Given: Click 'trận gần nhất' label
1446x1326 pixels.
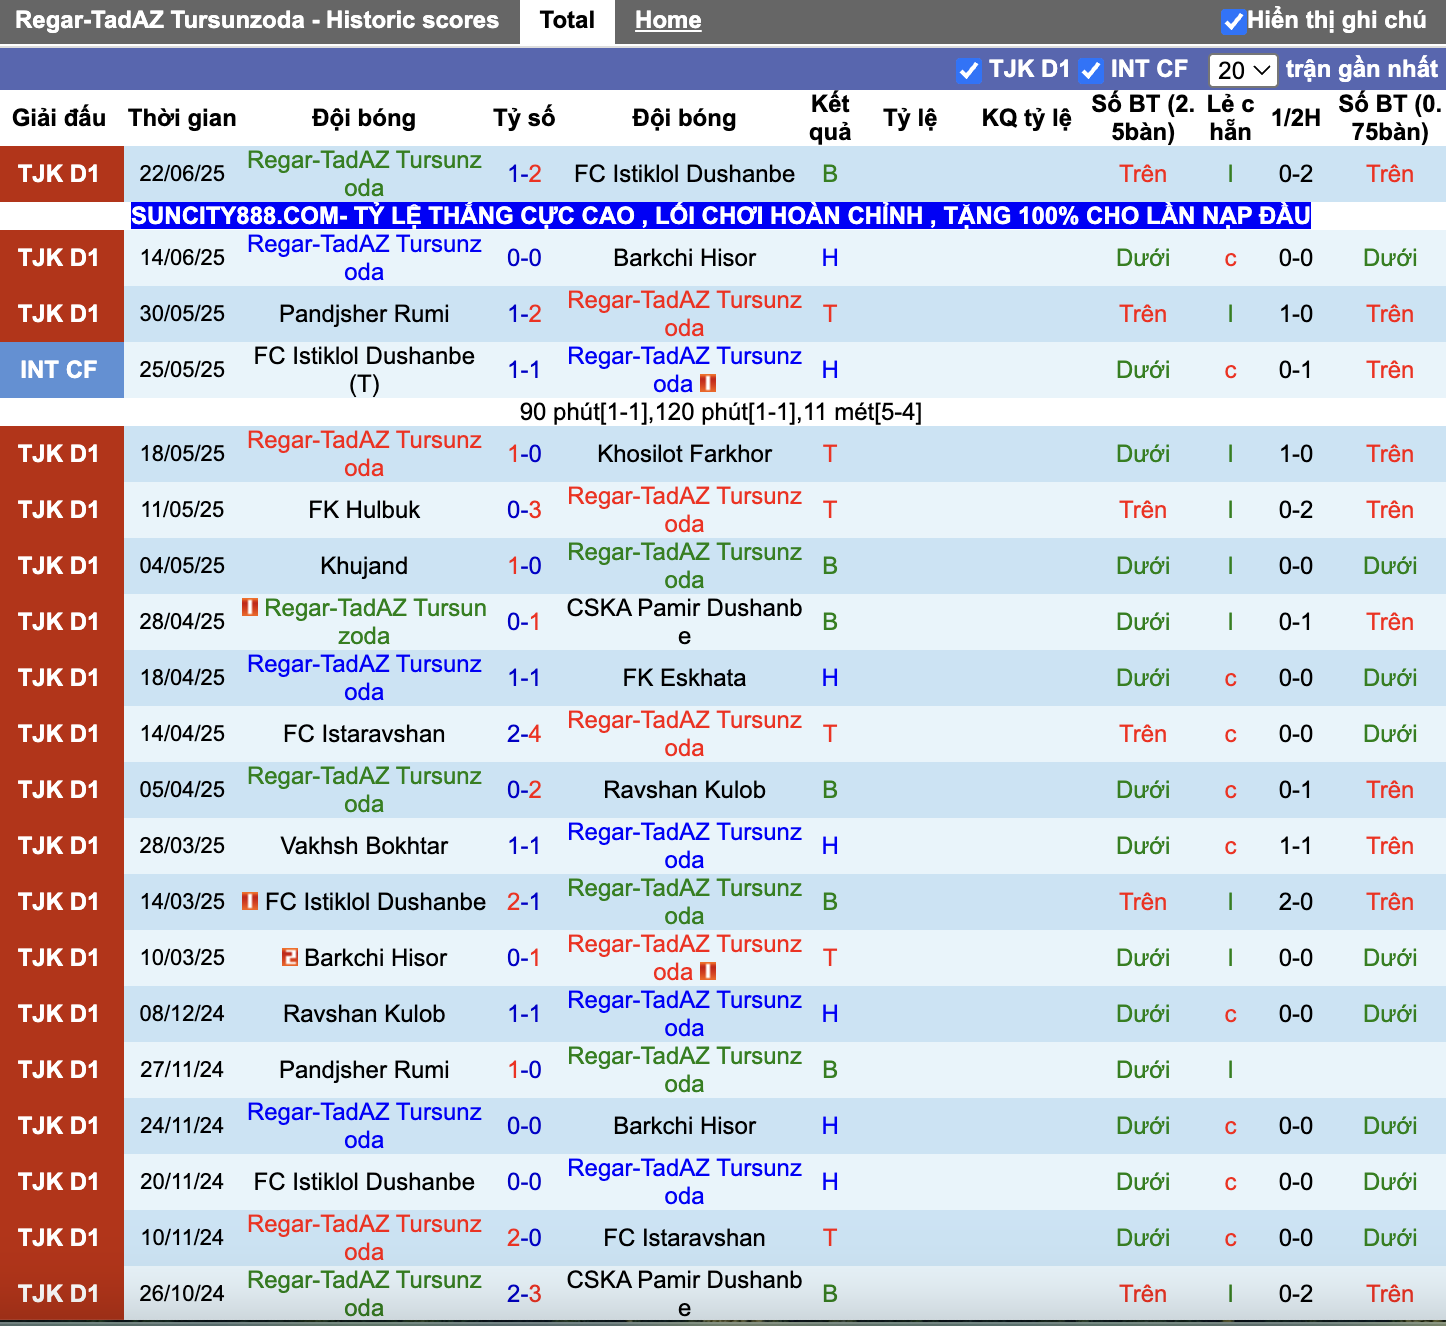Looking at the screenshot, I should click(1362, 70).
